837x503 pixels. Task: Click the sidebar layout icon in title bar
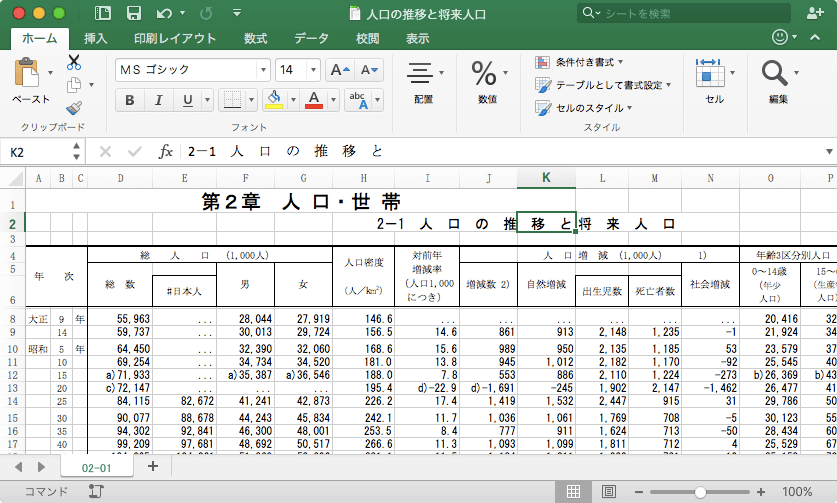(102, 13)
